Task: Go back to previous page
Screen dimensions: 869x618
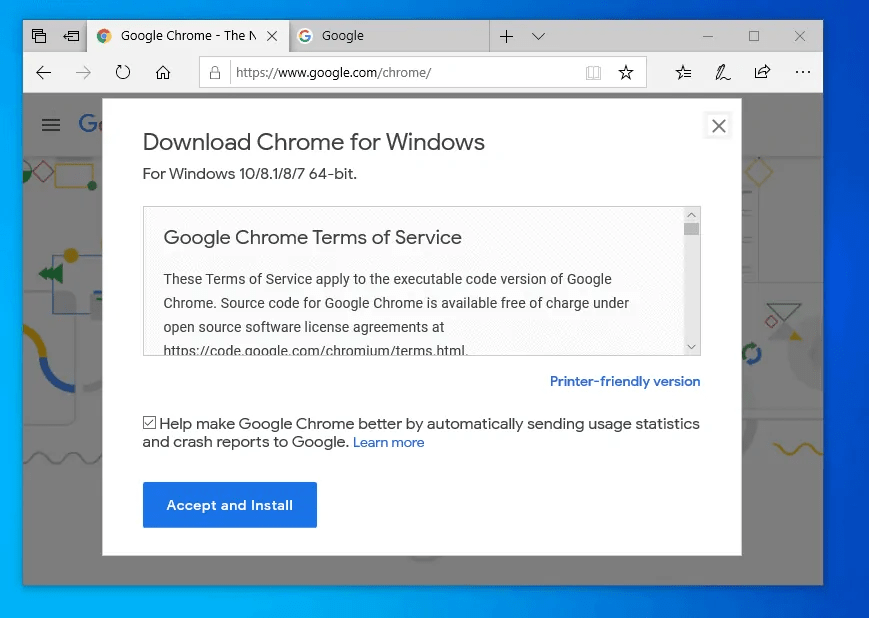Action: pos(43,73)
